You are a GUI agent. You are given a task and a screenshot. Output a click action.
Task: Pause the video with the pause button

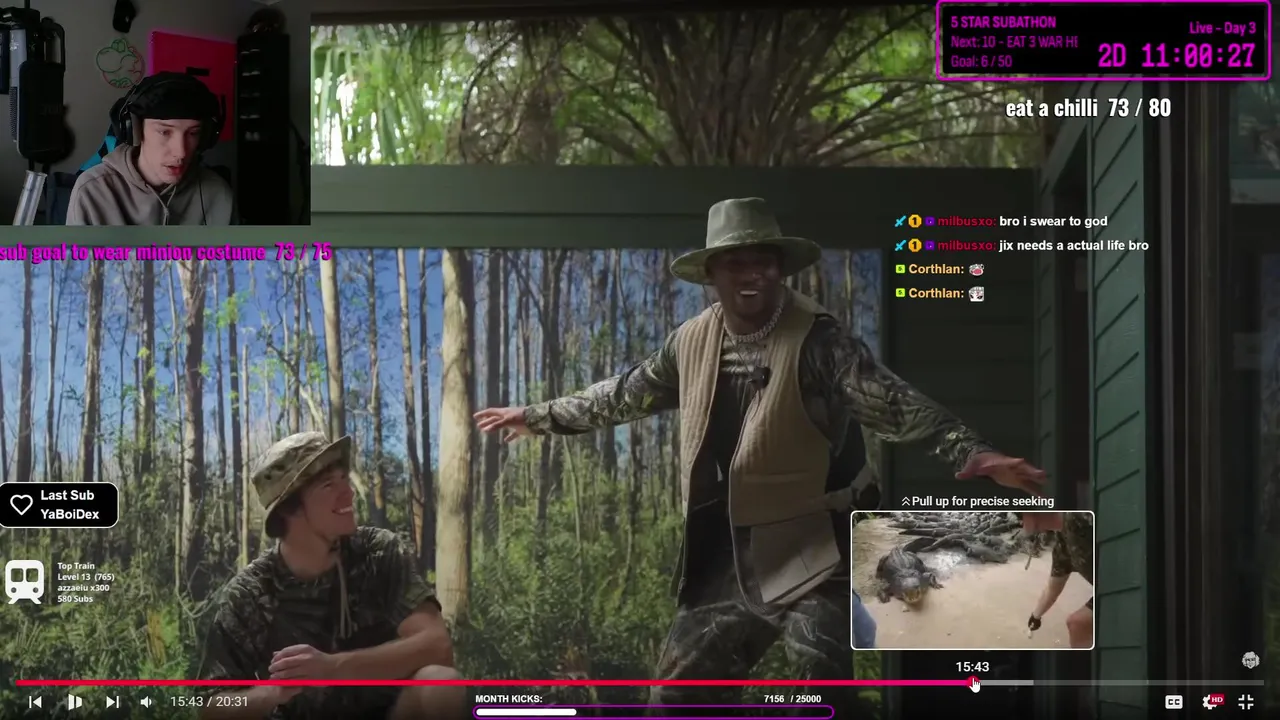[74, 702]
